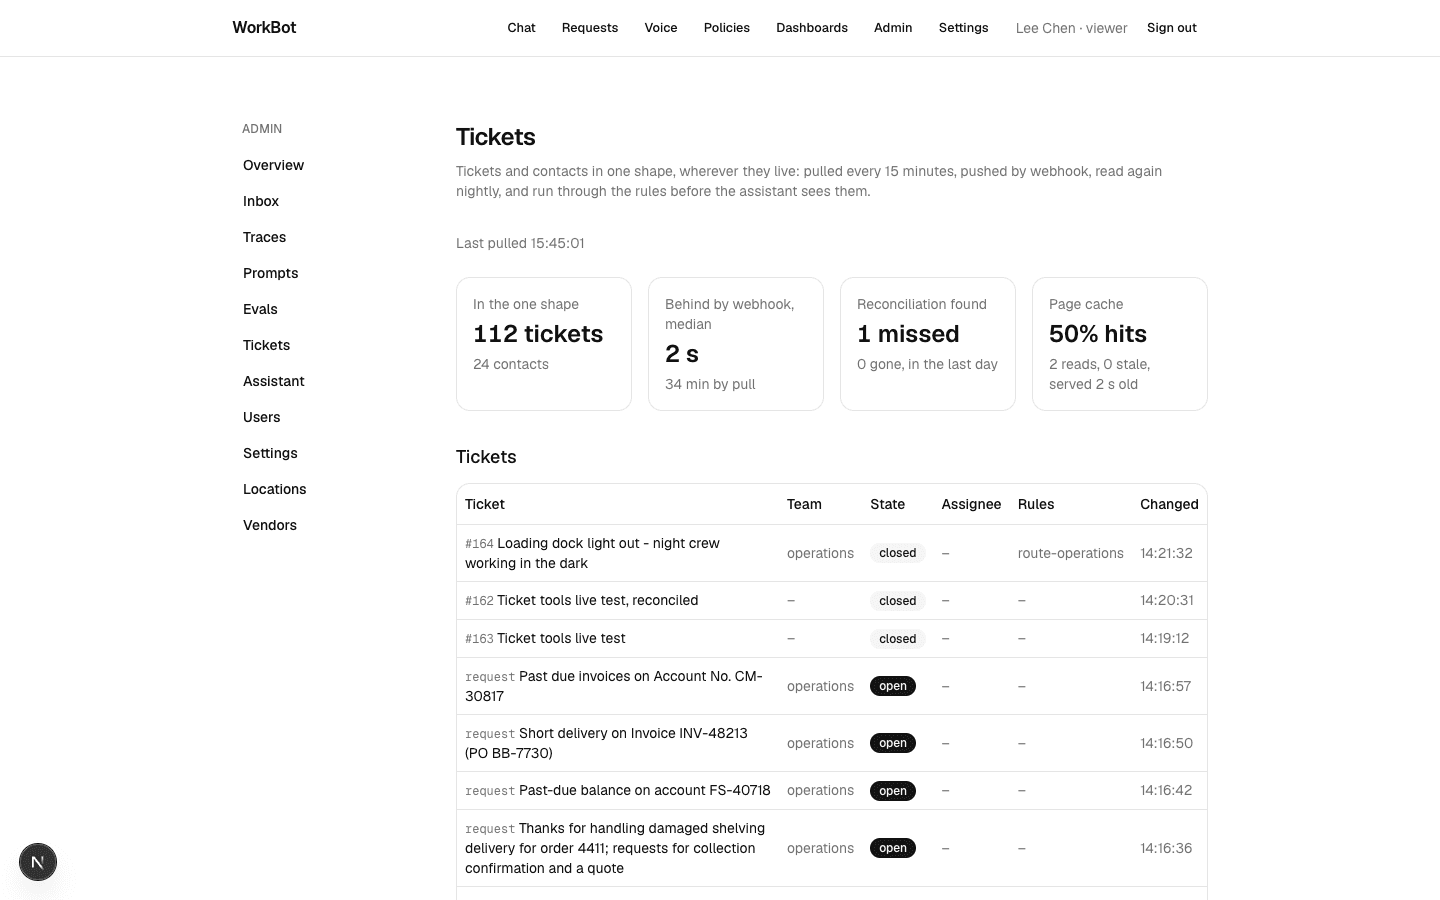Select Settings in the admin sidebar

(x=270, y=453)
